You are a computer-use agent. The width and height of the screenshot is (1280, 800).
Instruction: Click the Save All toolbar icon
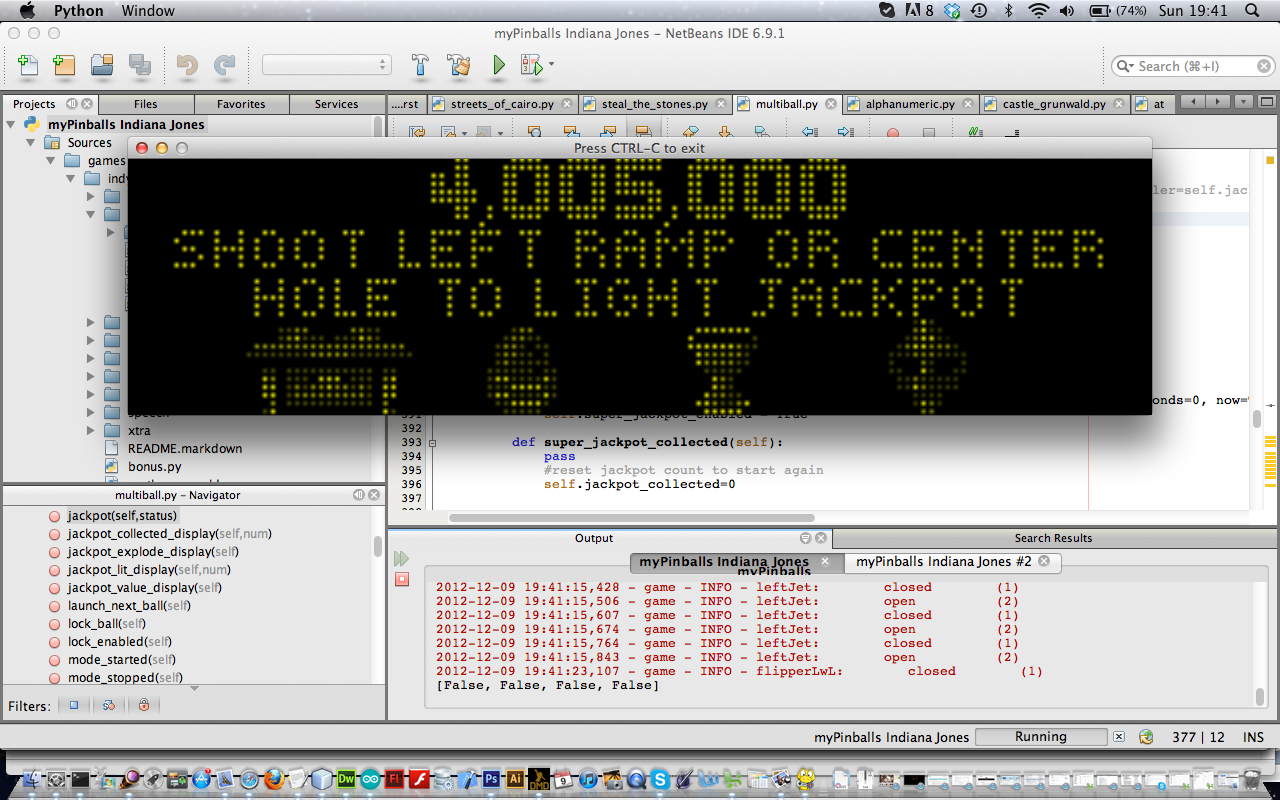point(139,66)
